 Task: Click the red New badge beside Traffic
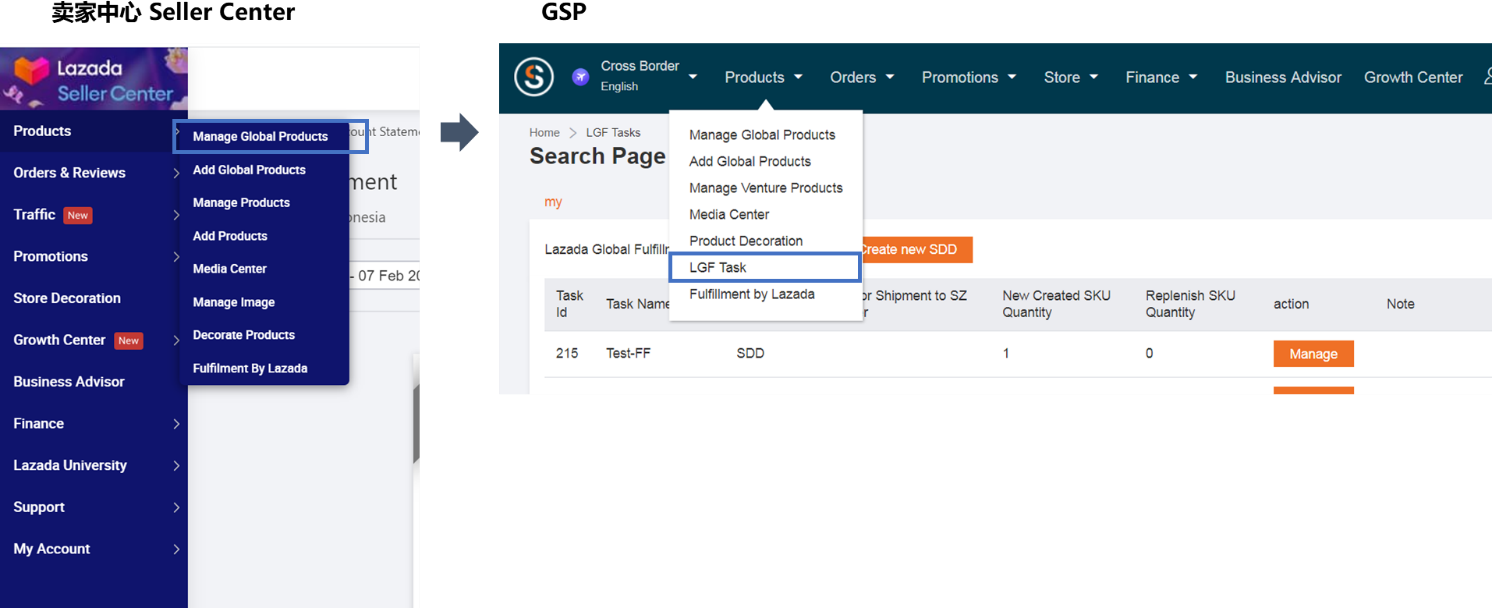(78, 215)
